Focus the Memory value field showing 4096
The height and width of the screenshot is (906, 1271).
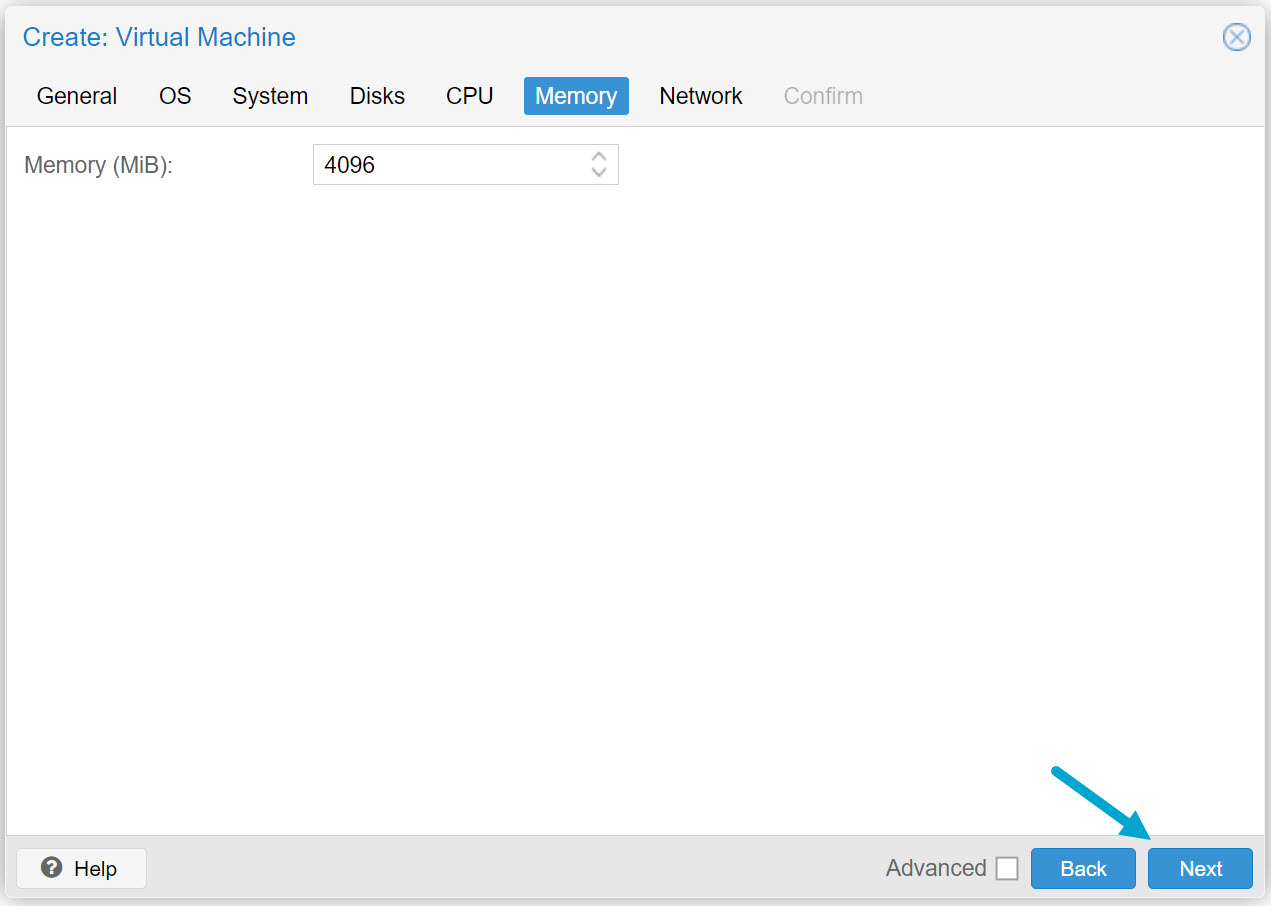(450, 165)
